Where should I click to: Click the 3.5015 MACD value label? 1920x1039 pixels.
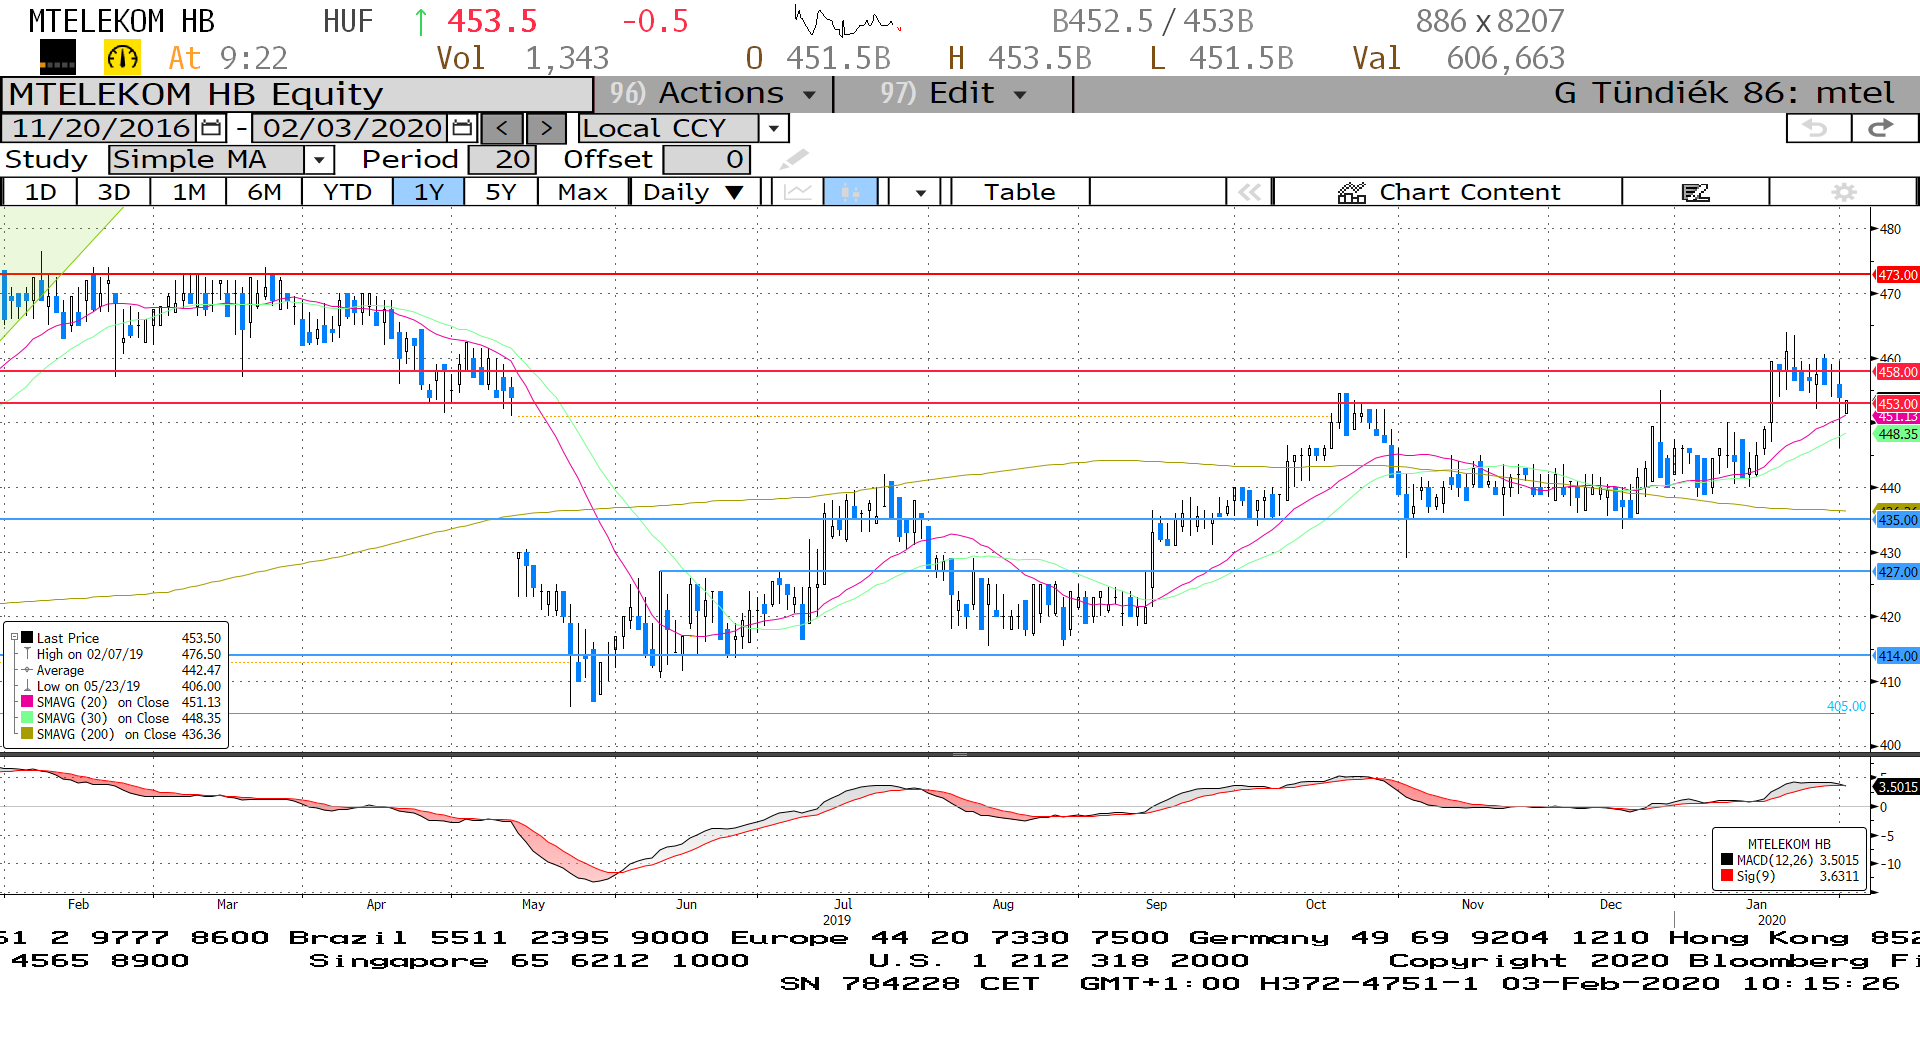coord(1896,787)
